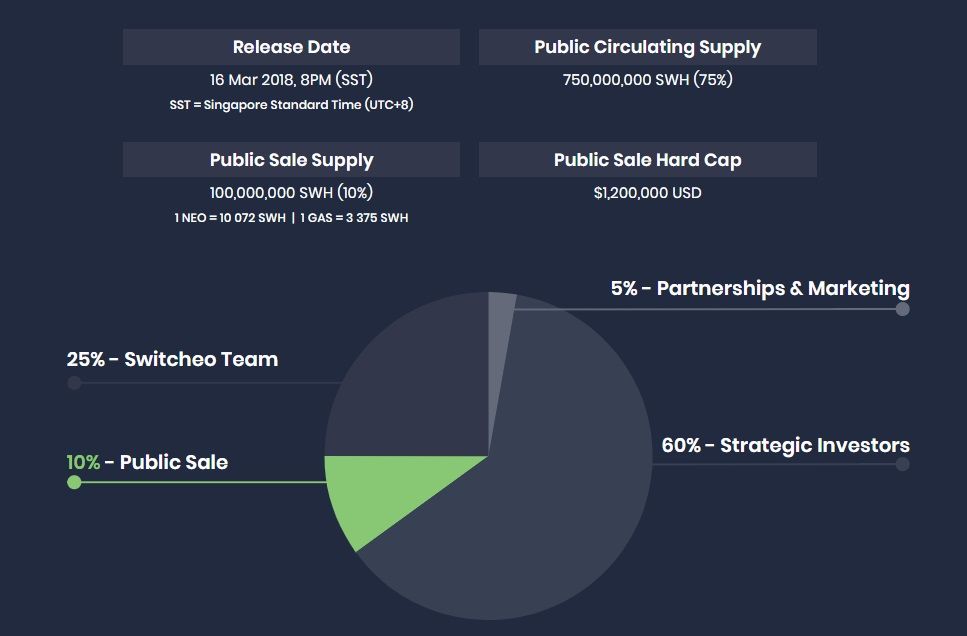The height and width of the screenshot is (636, 967).
Task: Click the $1,200,000 USD hard cap value
Action: [x=647, y=192]
